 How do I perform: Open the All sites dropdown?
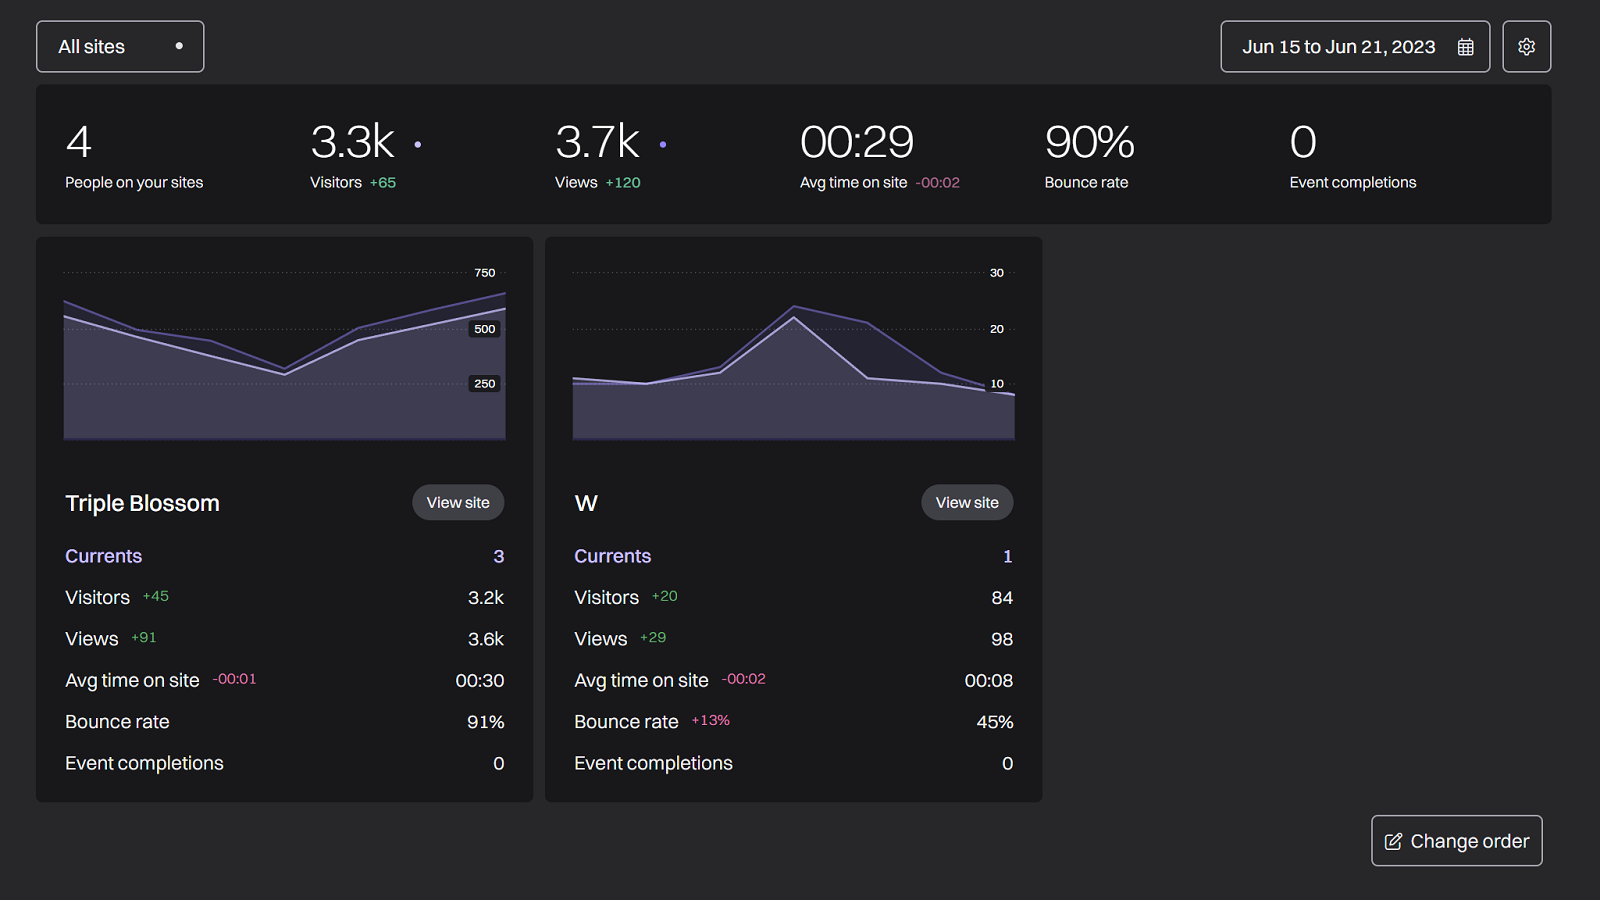(120, 46)
